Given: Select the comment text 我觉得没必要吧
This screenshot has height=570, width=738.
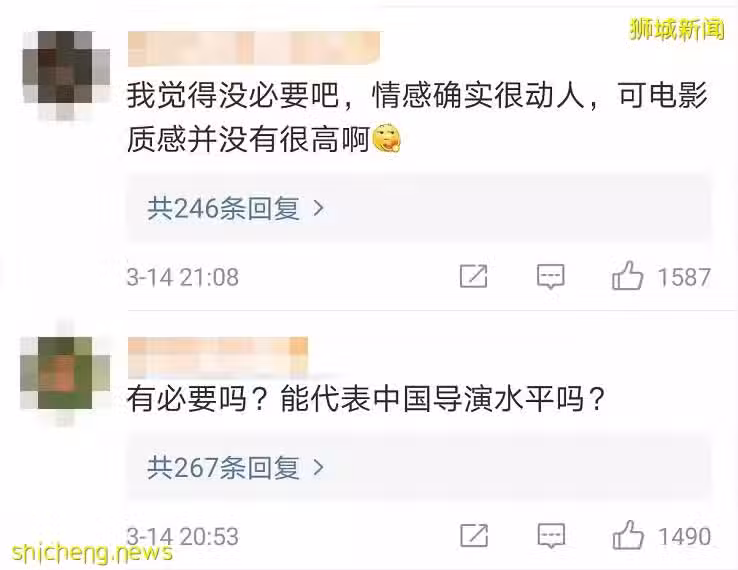Looking at the screenshot, I should [233, 96].
